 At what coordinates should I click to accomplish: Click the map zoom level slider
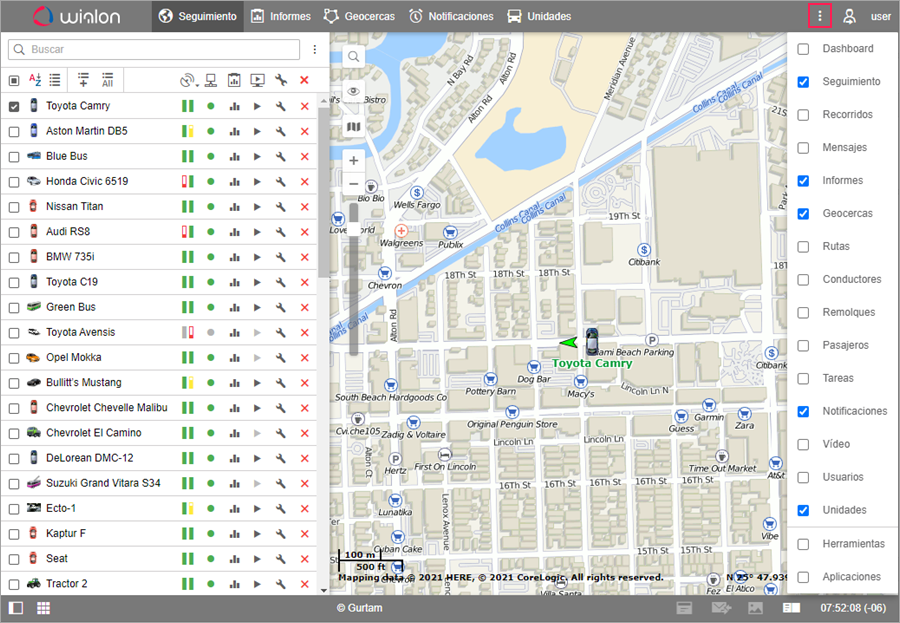coord(354,278)
